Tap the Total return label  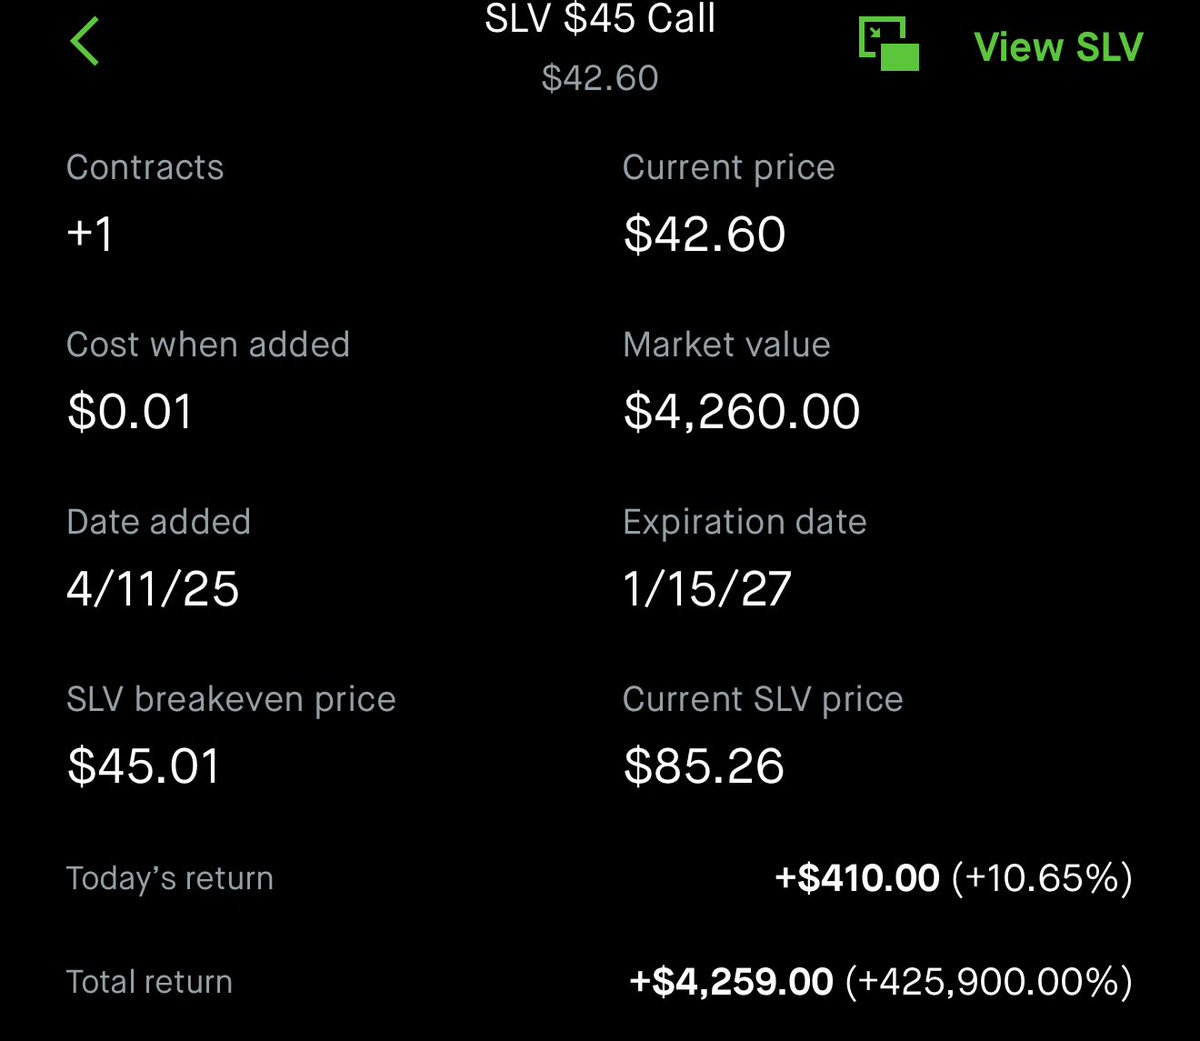tap(149, 982)
